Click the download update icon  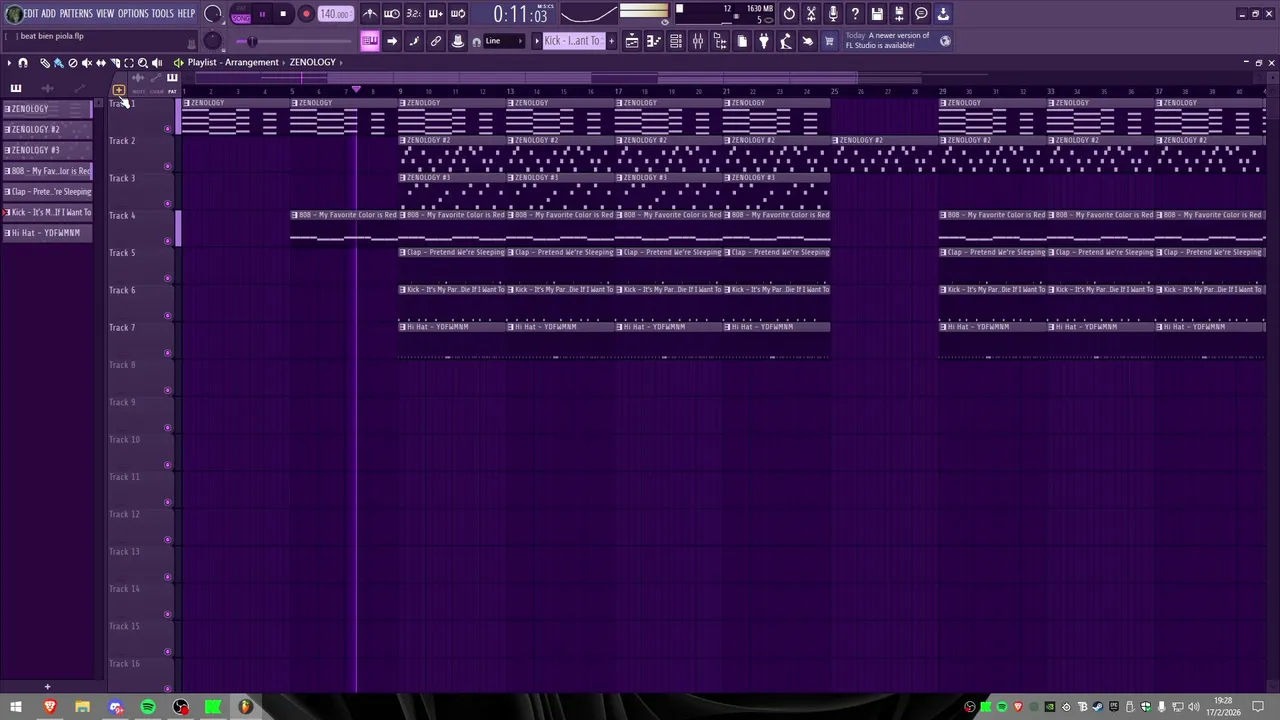coord(943,14)
